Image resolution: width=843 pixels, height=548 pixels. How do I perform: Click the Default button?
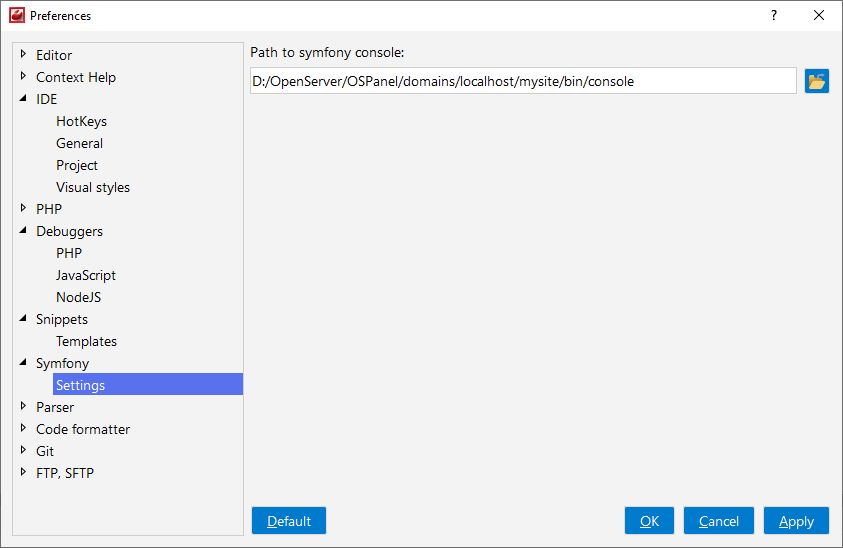point(289,521)
